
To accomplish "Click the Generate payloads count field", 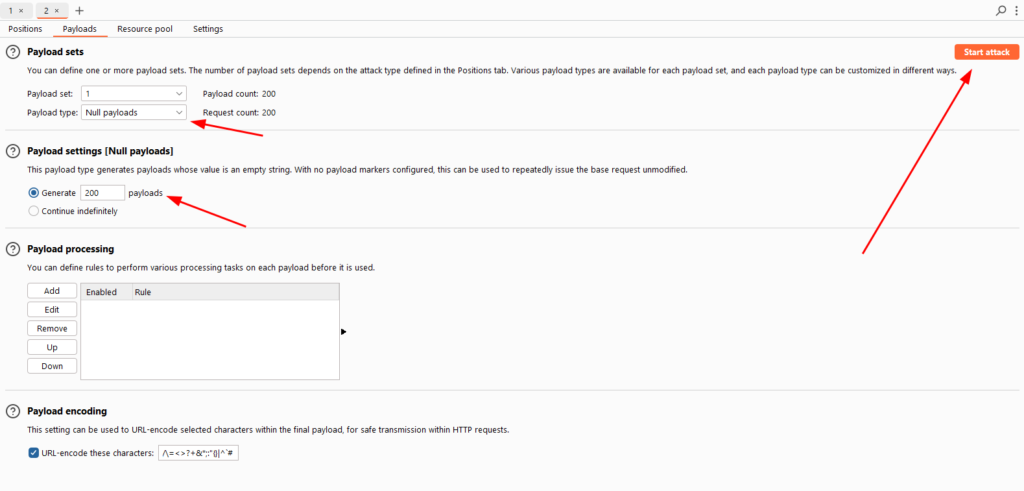I will point(102,193).
